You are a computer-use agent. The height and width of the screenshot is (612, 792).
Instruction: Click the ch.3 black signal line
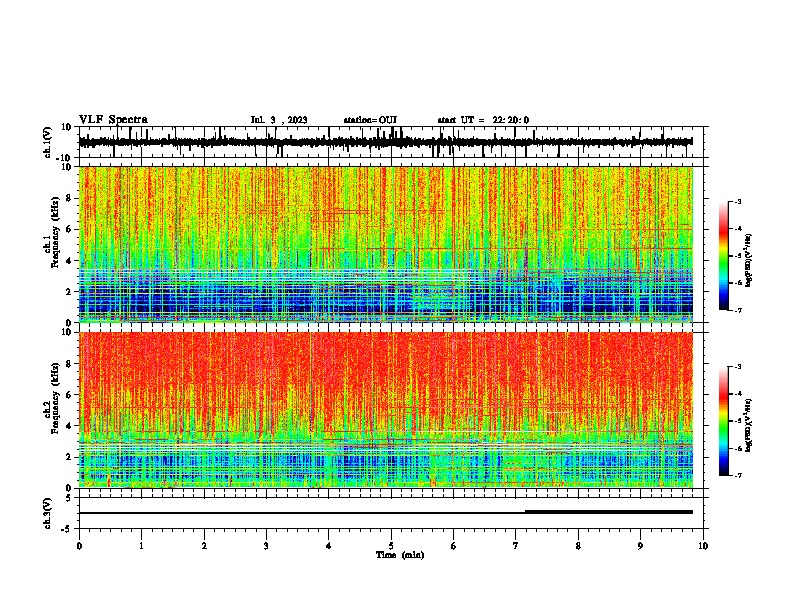tap(385, 512)
